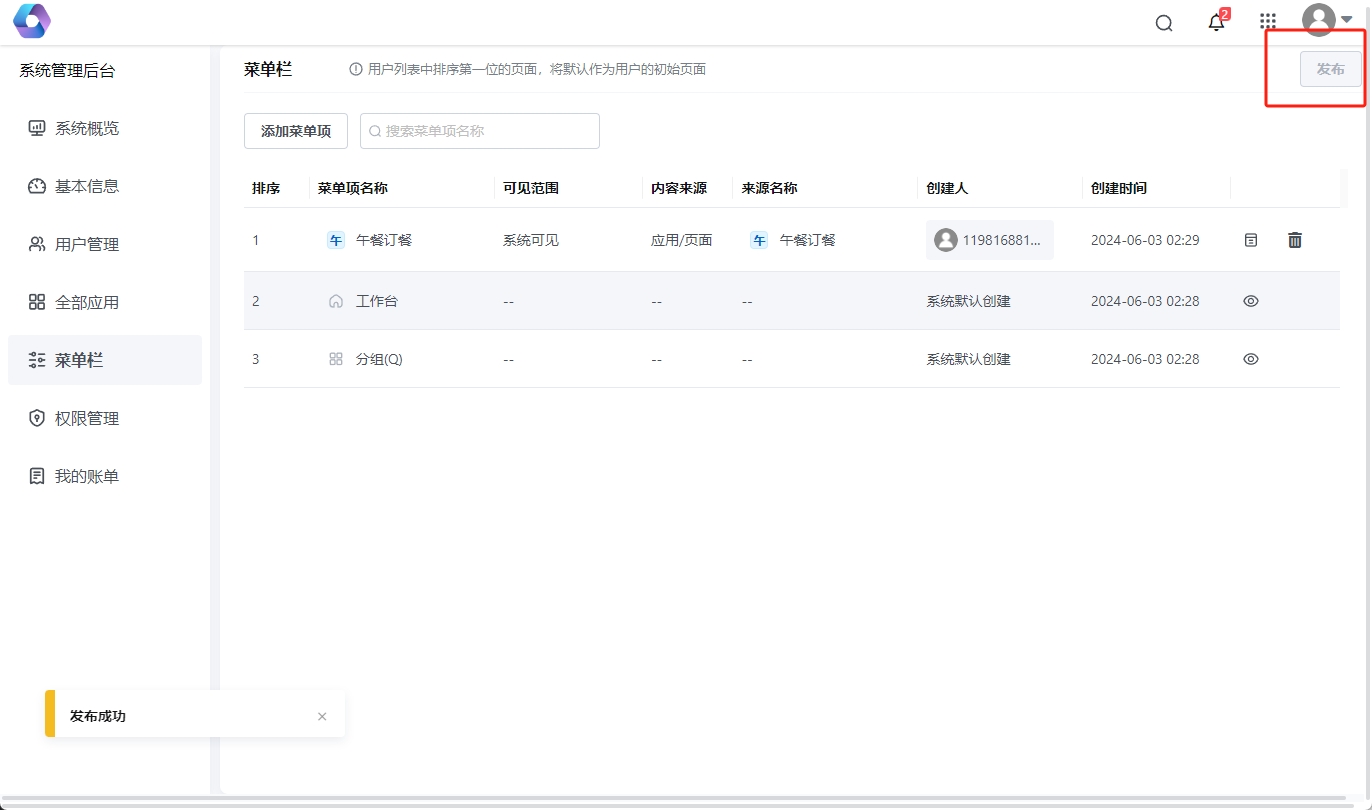Click the 分组(Q) grid icon
Image resolution: width=1372 pixels, height=810 pixels.
click(x=336, y=358)
